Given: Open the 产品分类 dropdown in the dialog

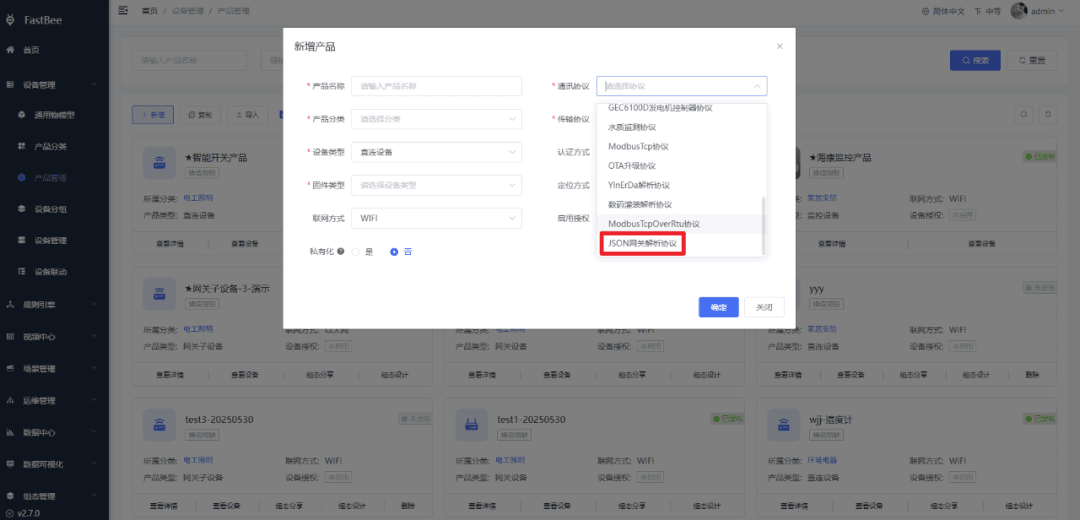Looking at the screenshot, I should pos(437,119).
